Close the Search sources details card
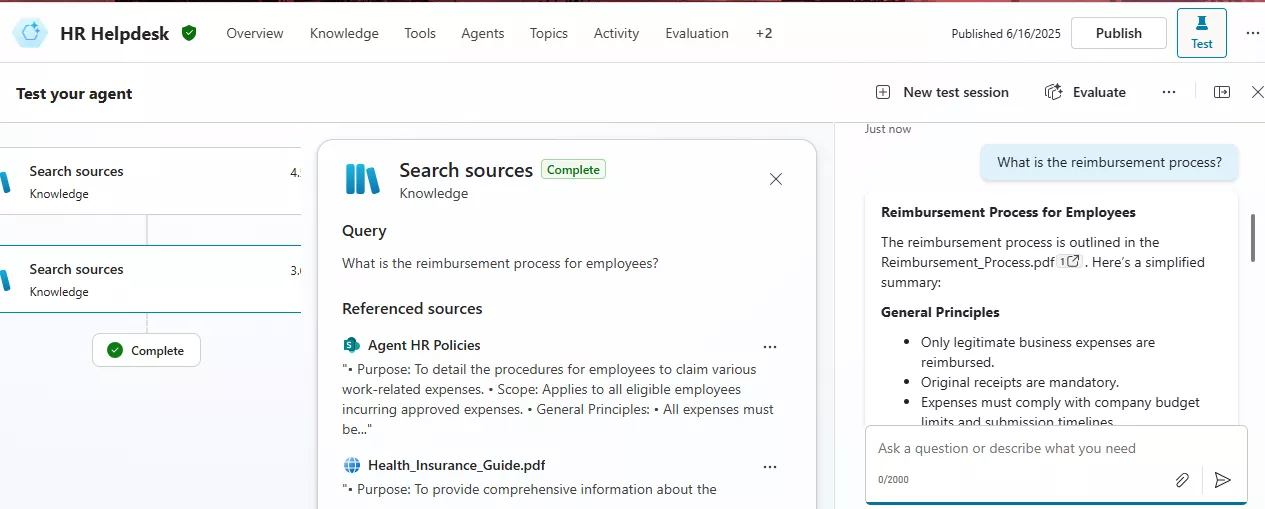This screenshot has height=509, width=1265. click(776, 180)
